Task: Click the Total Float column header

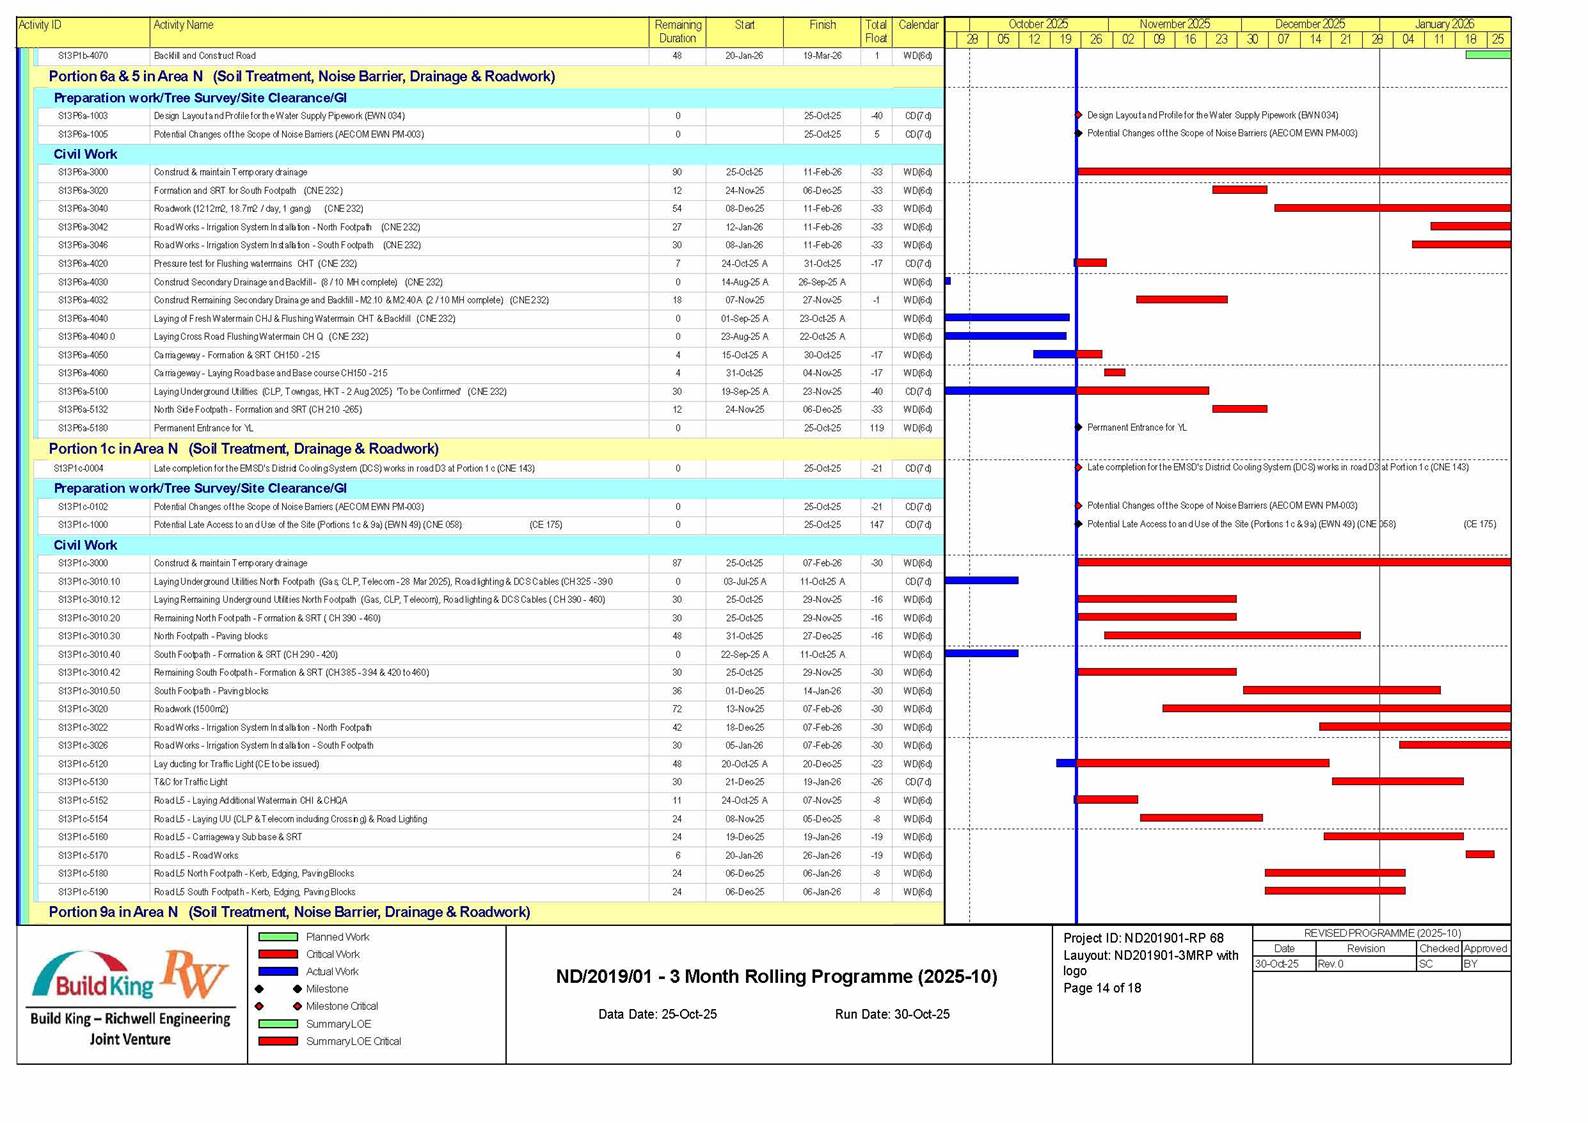Action: coord(875,31)
